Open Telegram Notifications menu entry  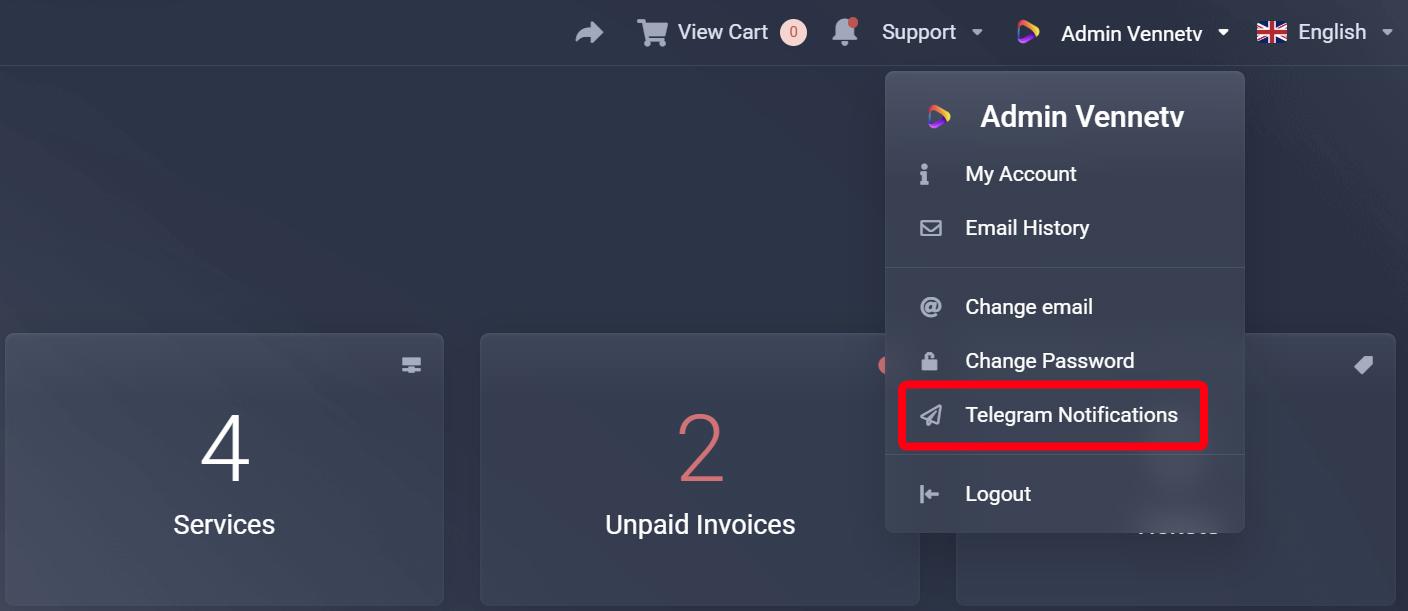point(1071,415)
